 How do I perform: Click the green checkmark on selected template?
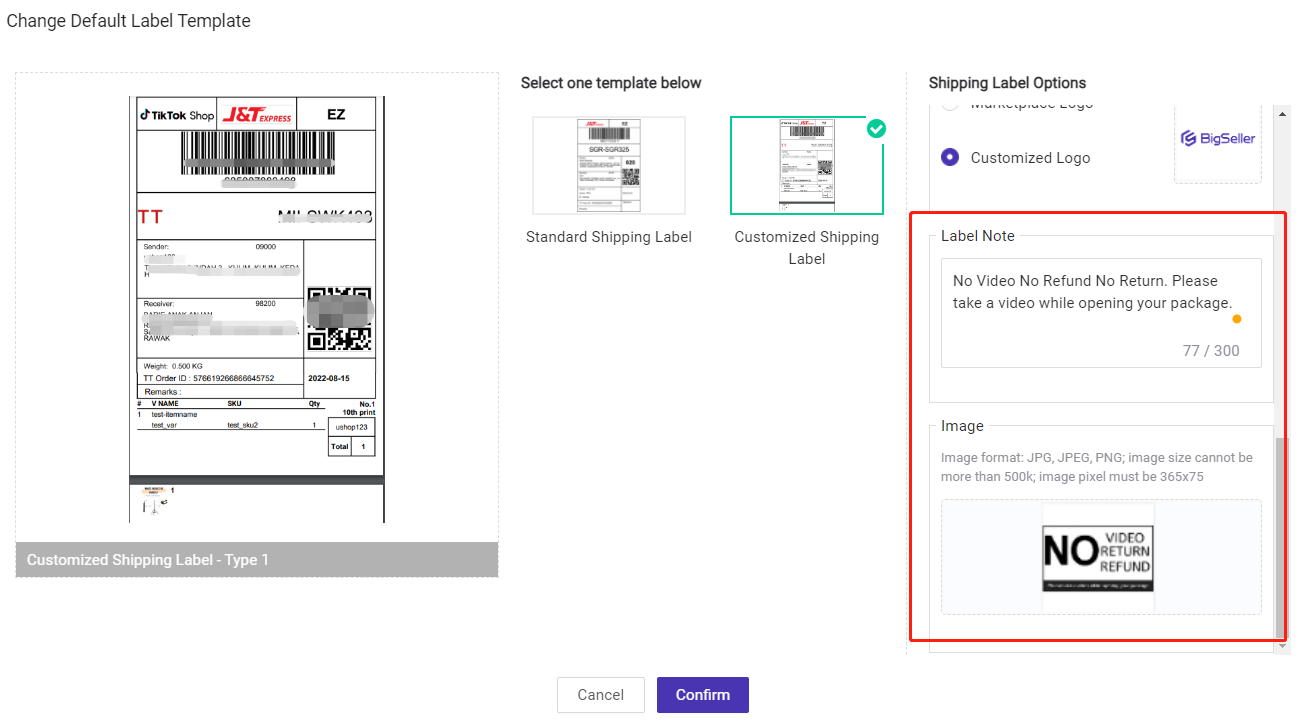click(877, 128)
